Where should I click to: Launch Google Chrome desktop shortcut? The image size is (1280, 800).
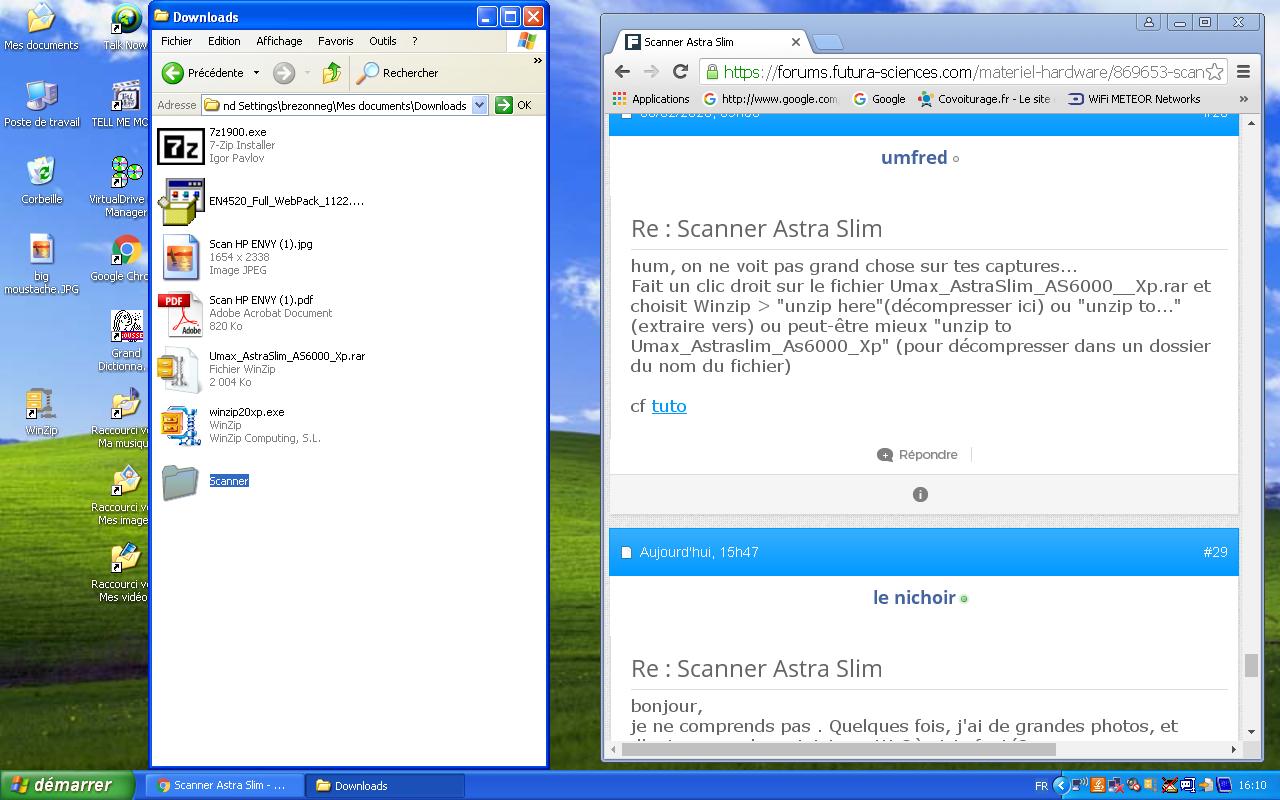[x=126, y=258]
